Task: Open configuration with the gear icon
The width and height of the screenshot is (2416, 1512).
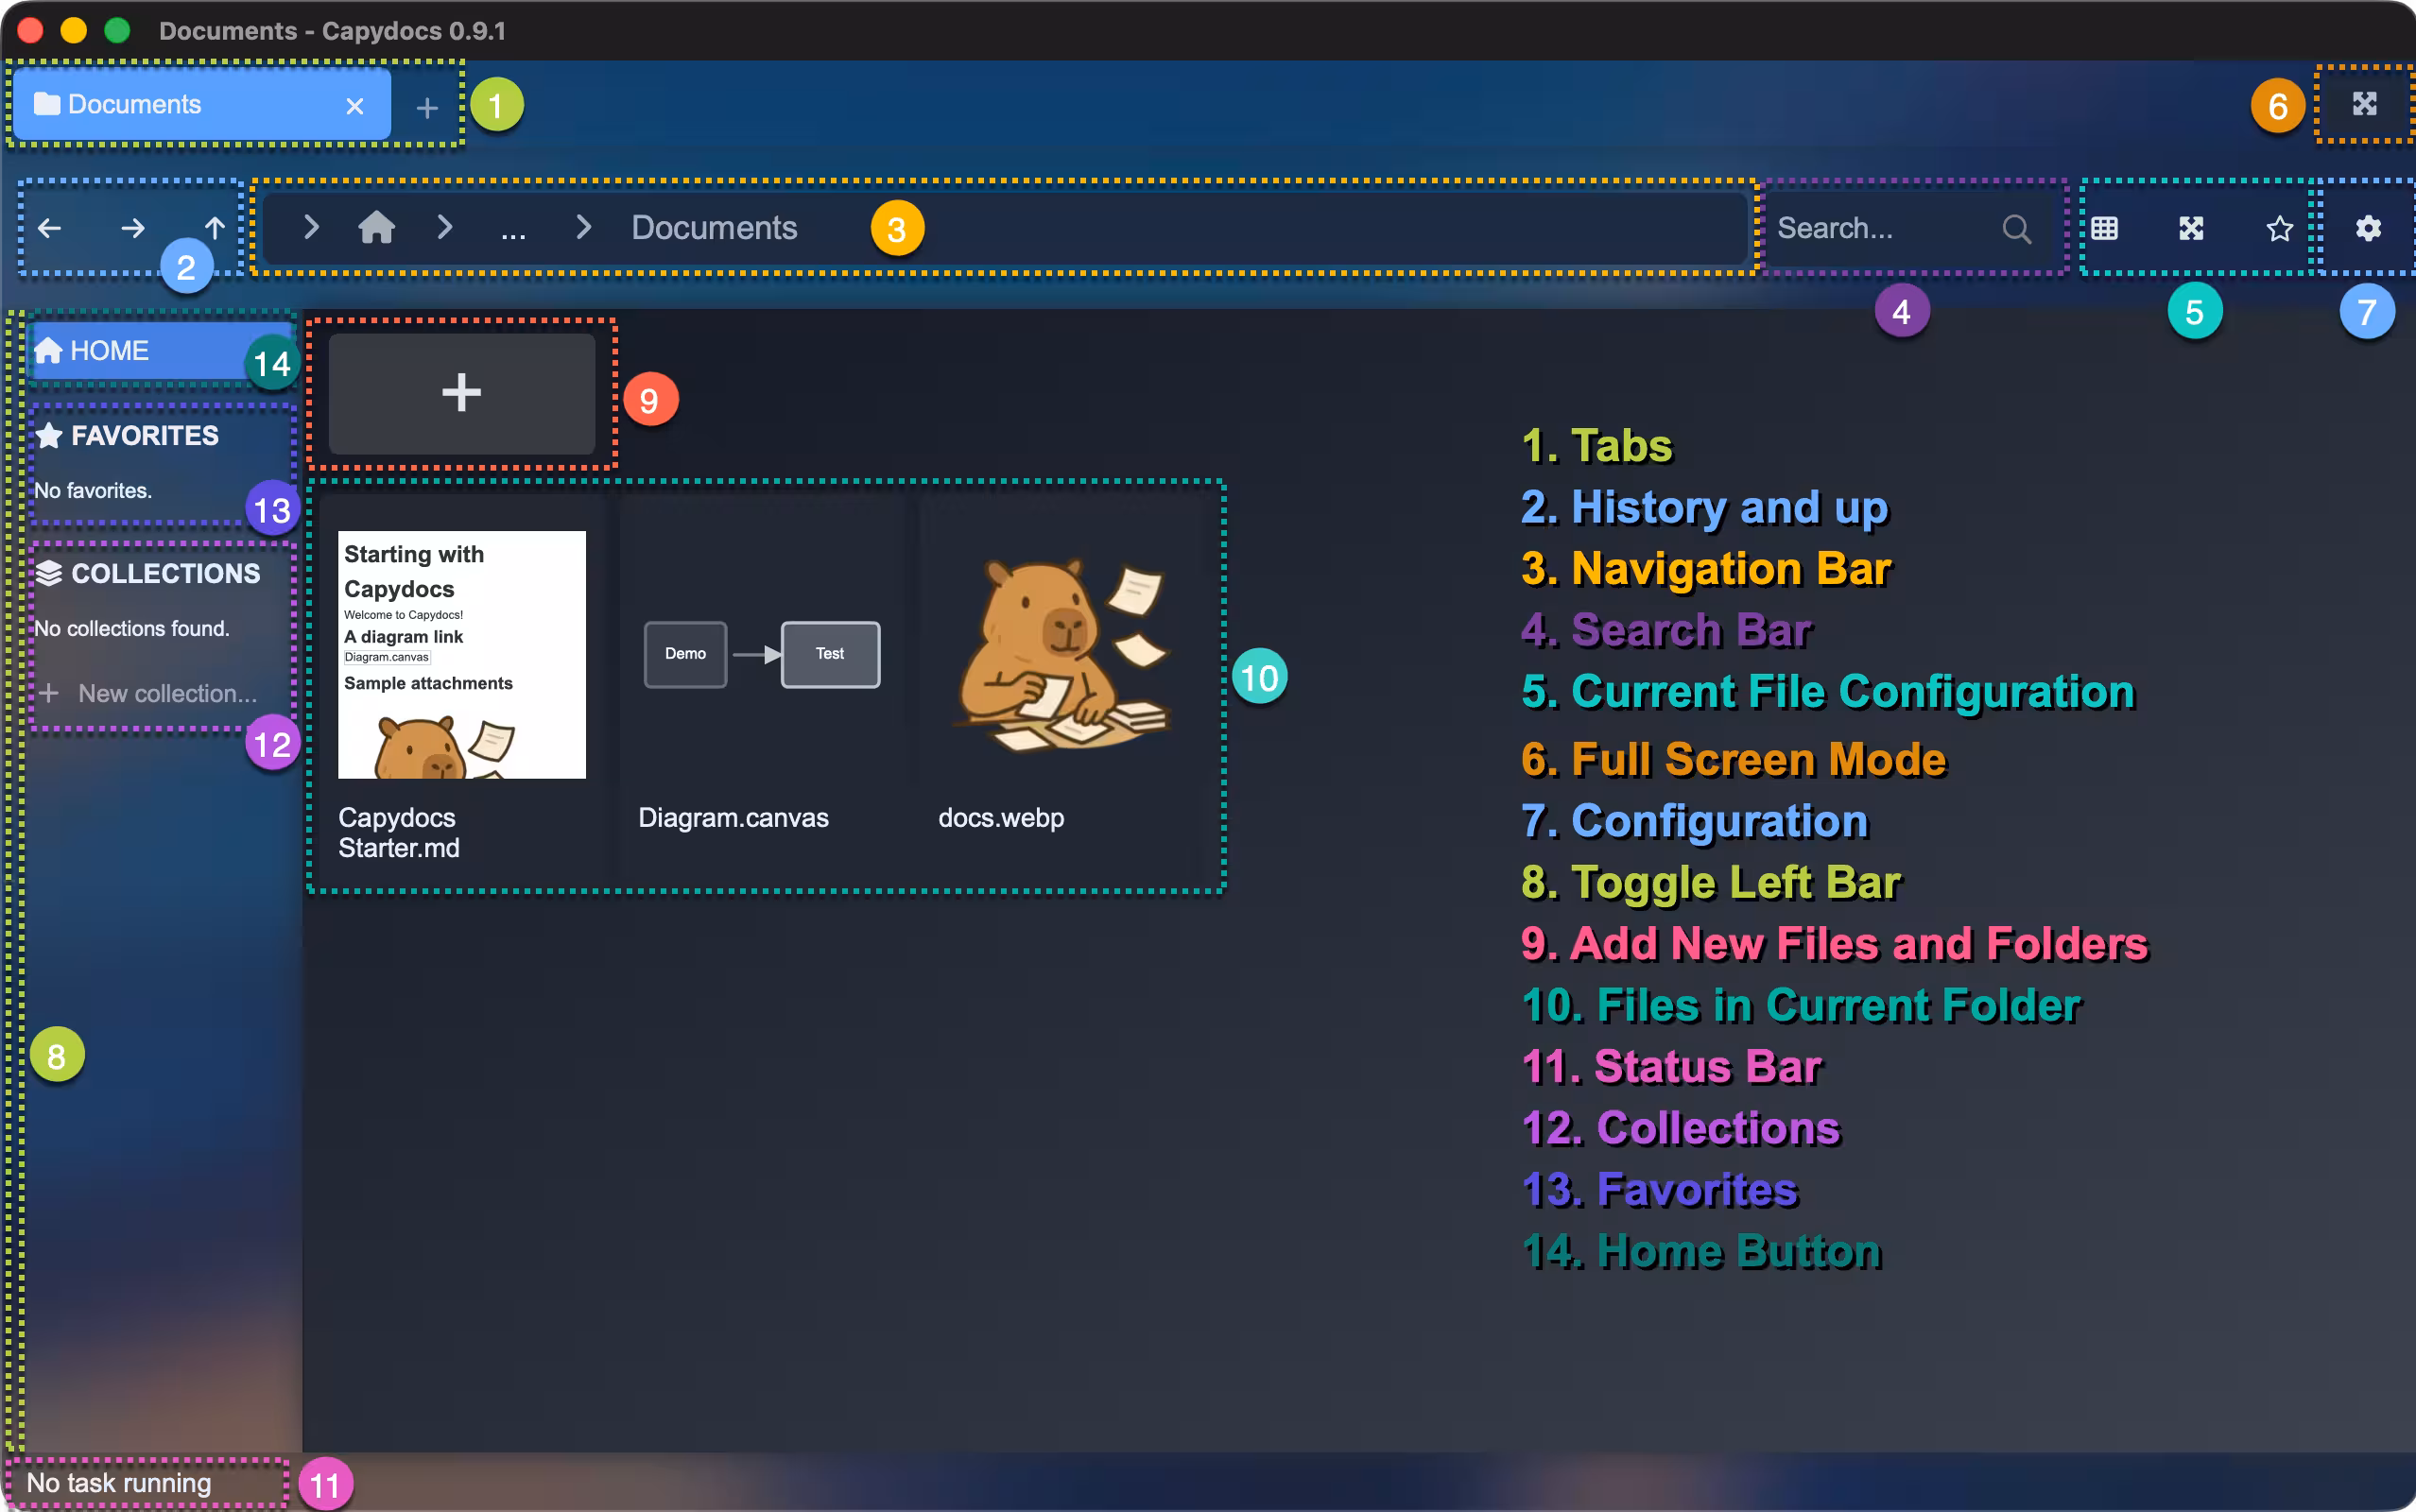Action: coord(2367,228)
